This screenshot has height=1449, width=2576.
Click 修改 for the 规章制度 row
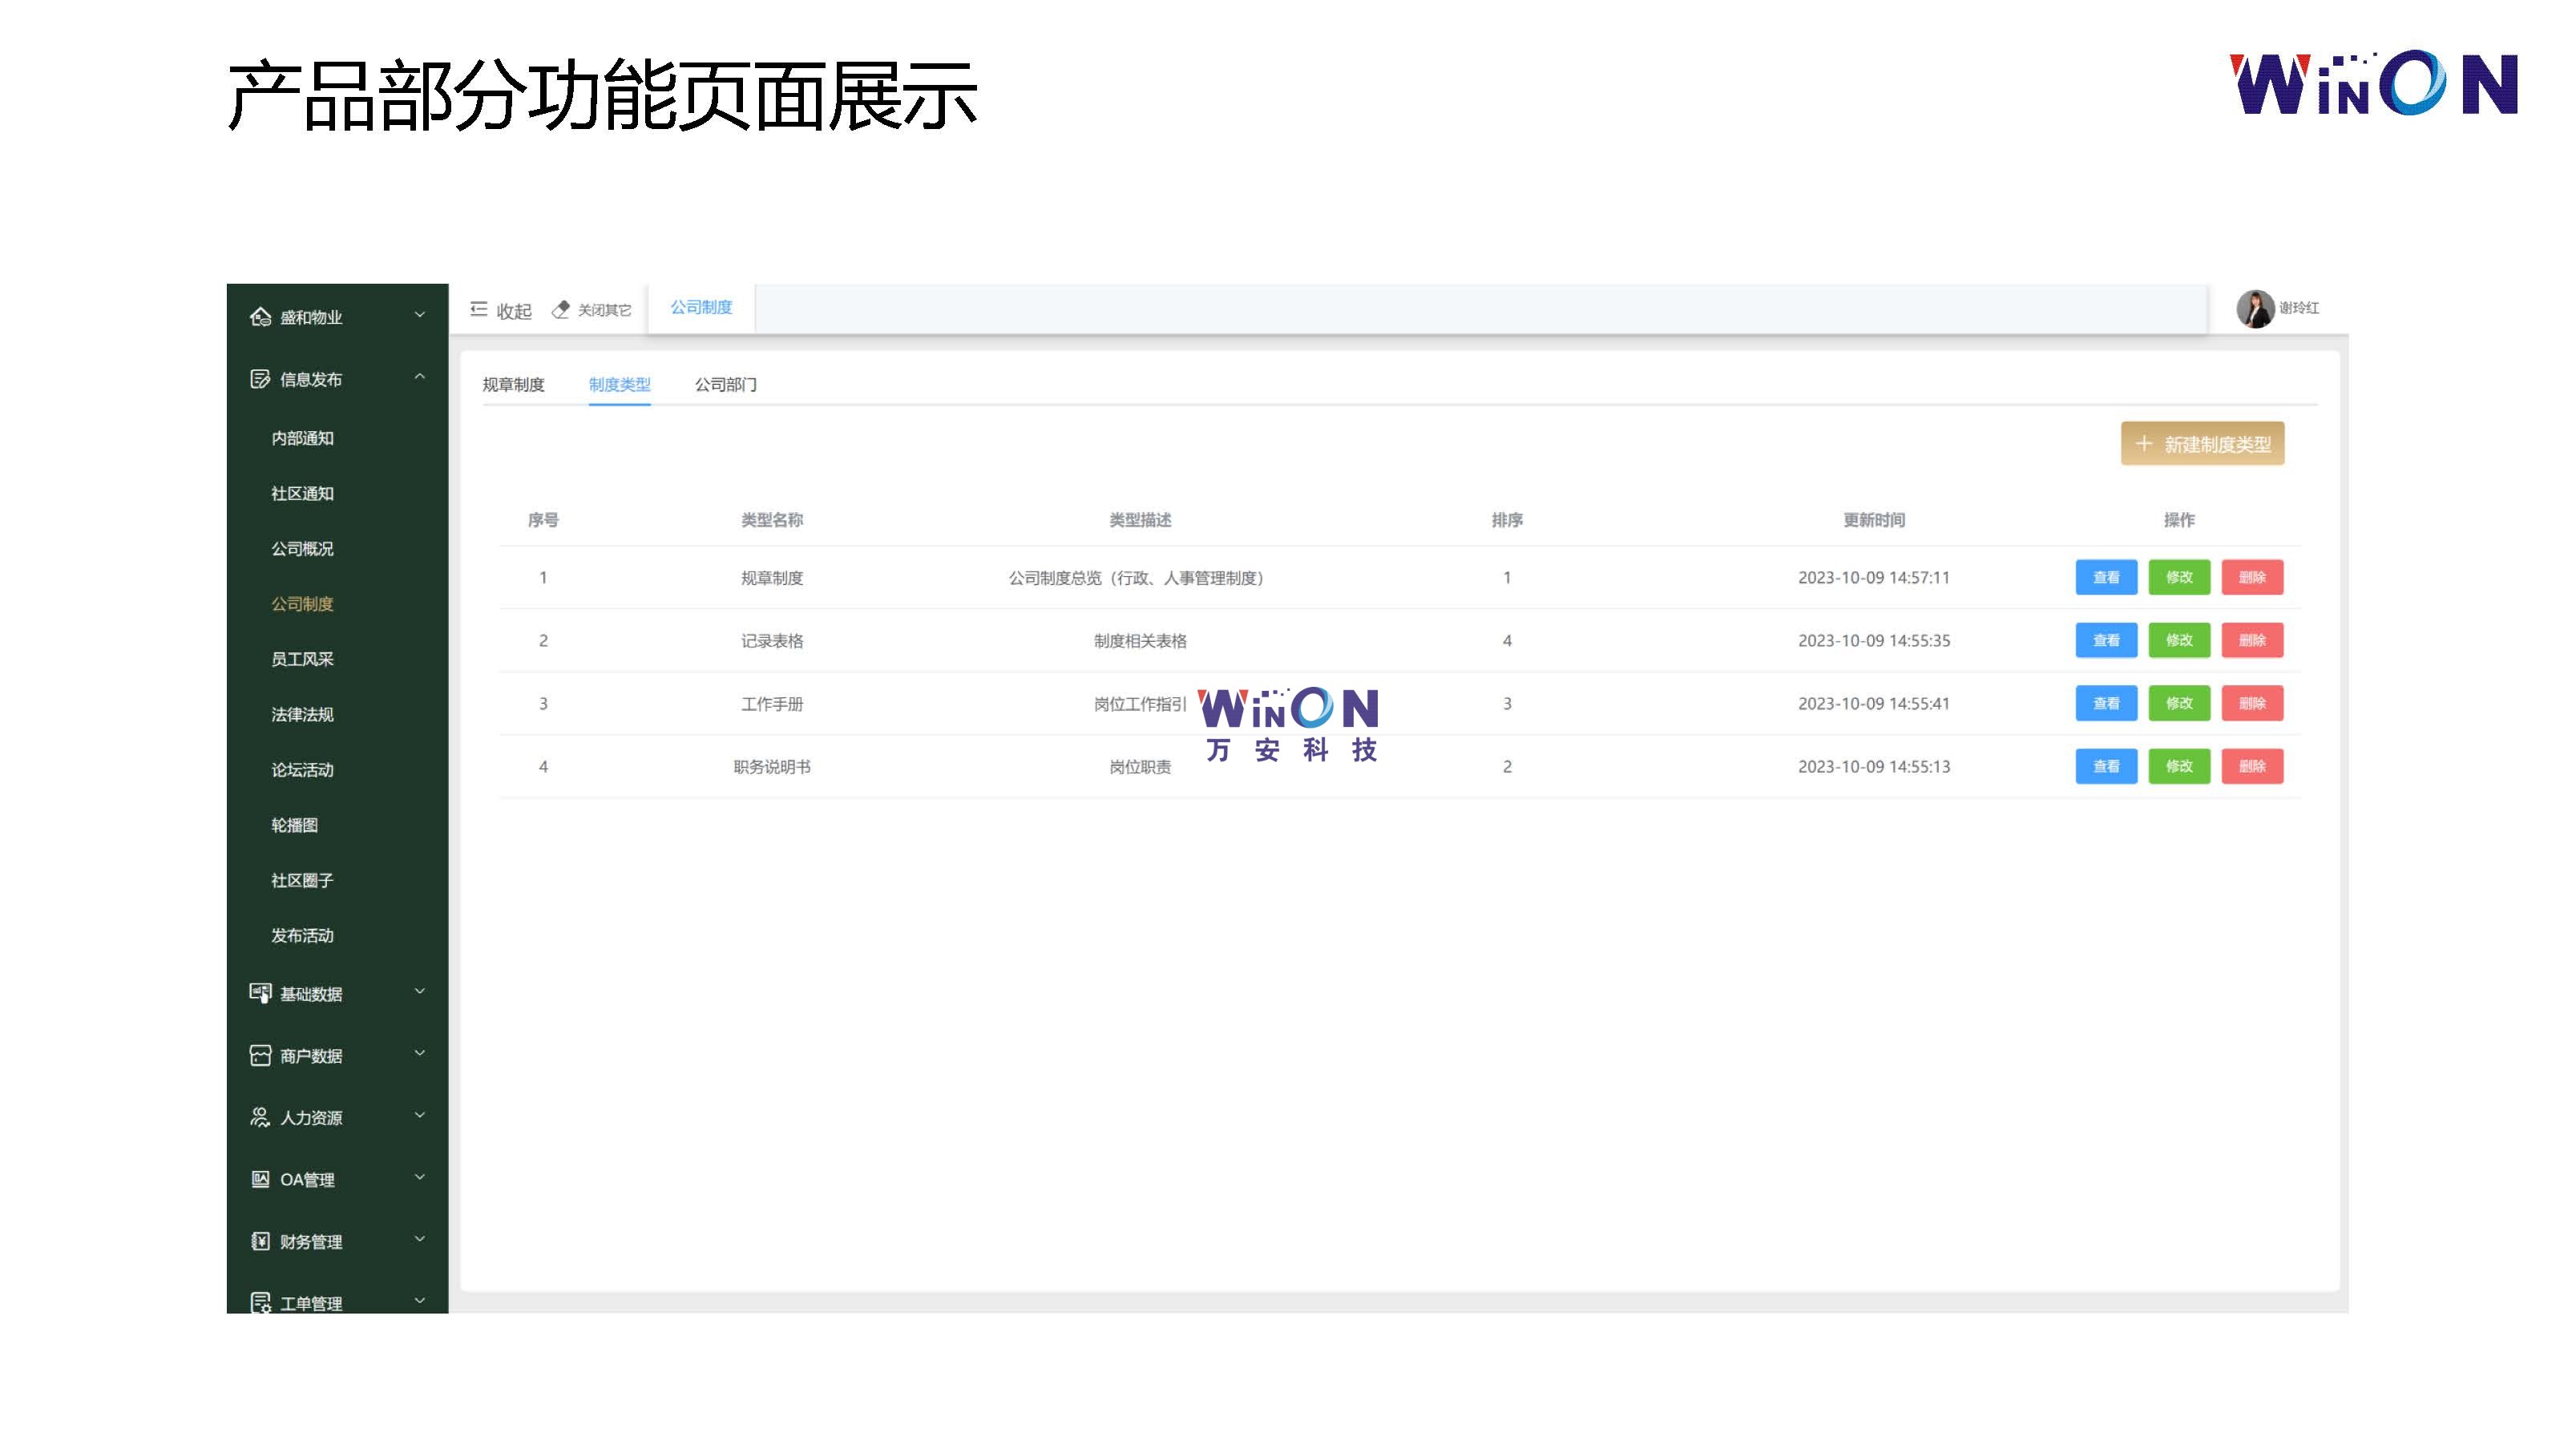[2179, 577]
